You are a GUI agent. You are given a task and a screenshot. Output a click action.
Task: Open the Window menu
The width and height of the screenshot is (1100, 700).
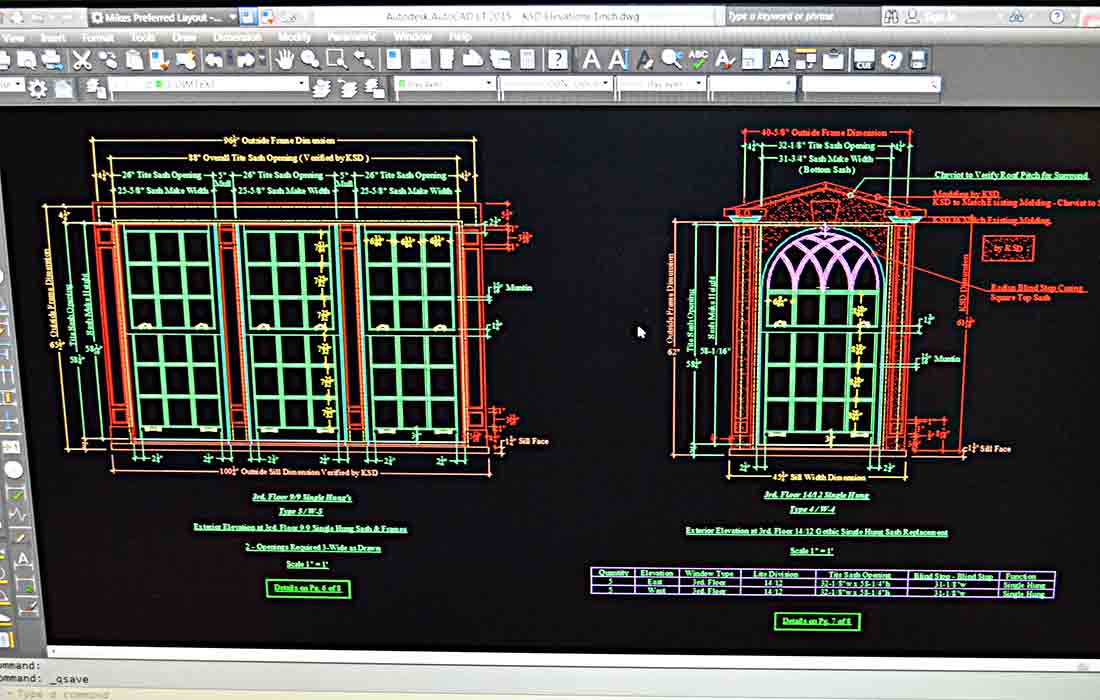click(x=412, y=36)
